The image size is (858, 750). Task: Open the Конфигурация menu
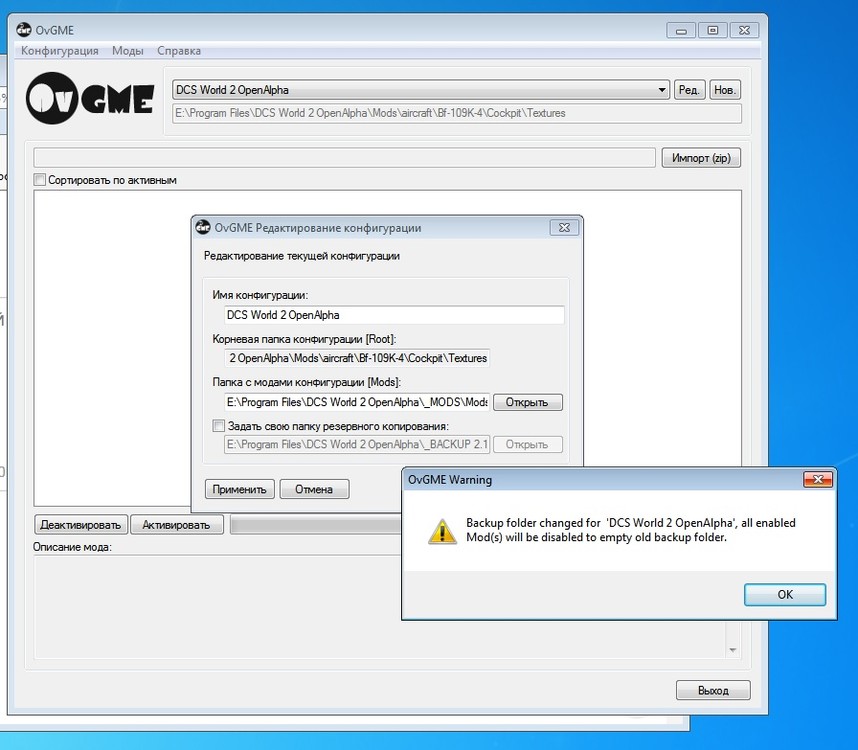click(x=60, y=51)
